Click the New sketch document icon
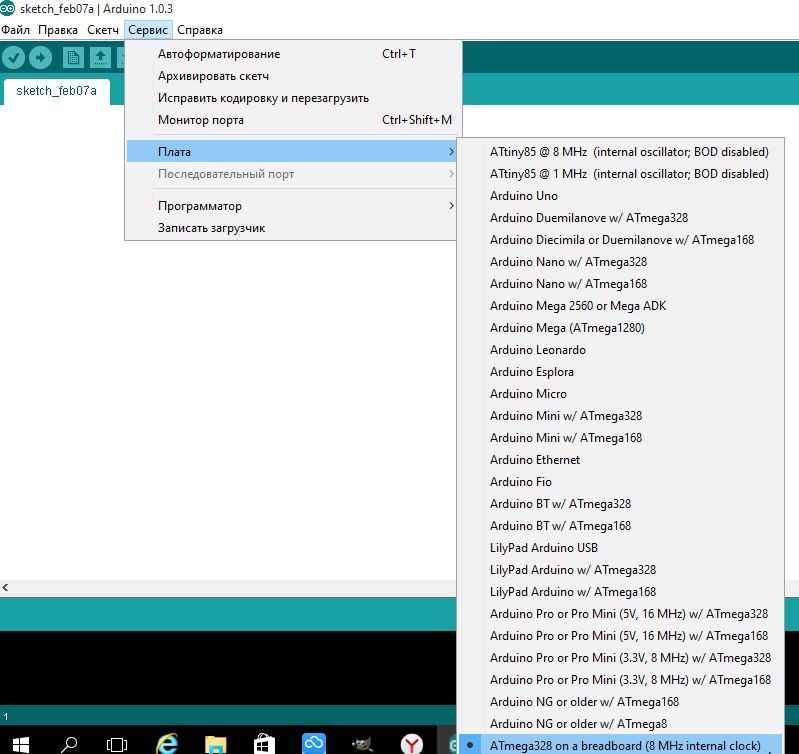 click(x=73, y=57)
